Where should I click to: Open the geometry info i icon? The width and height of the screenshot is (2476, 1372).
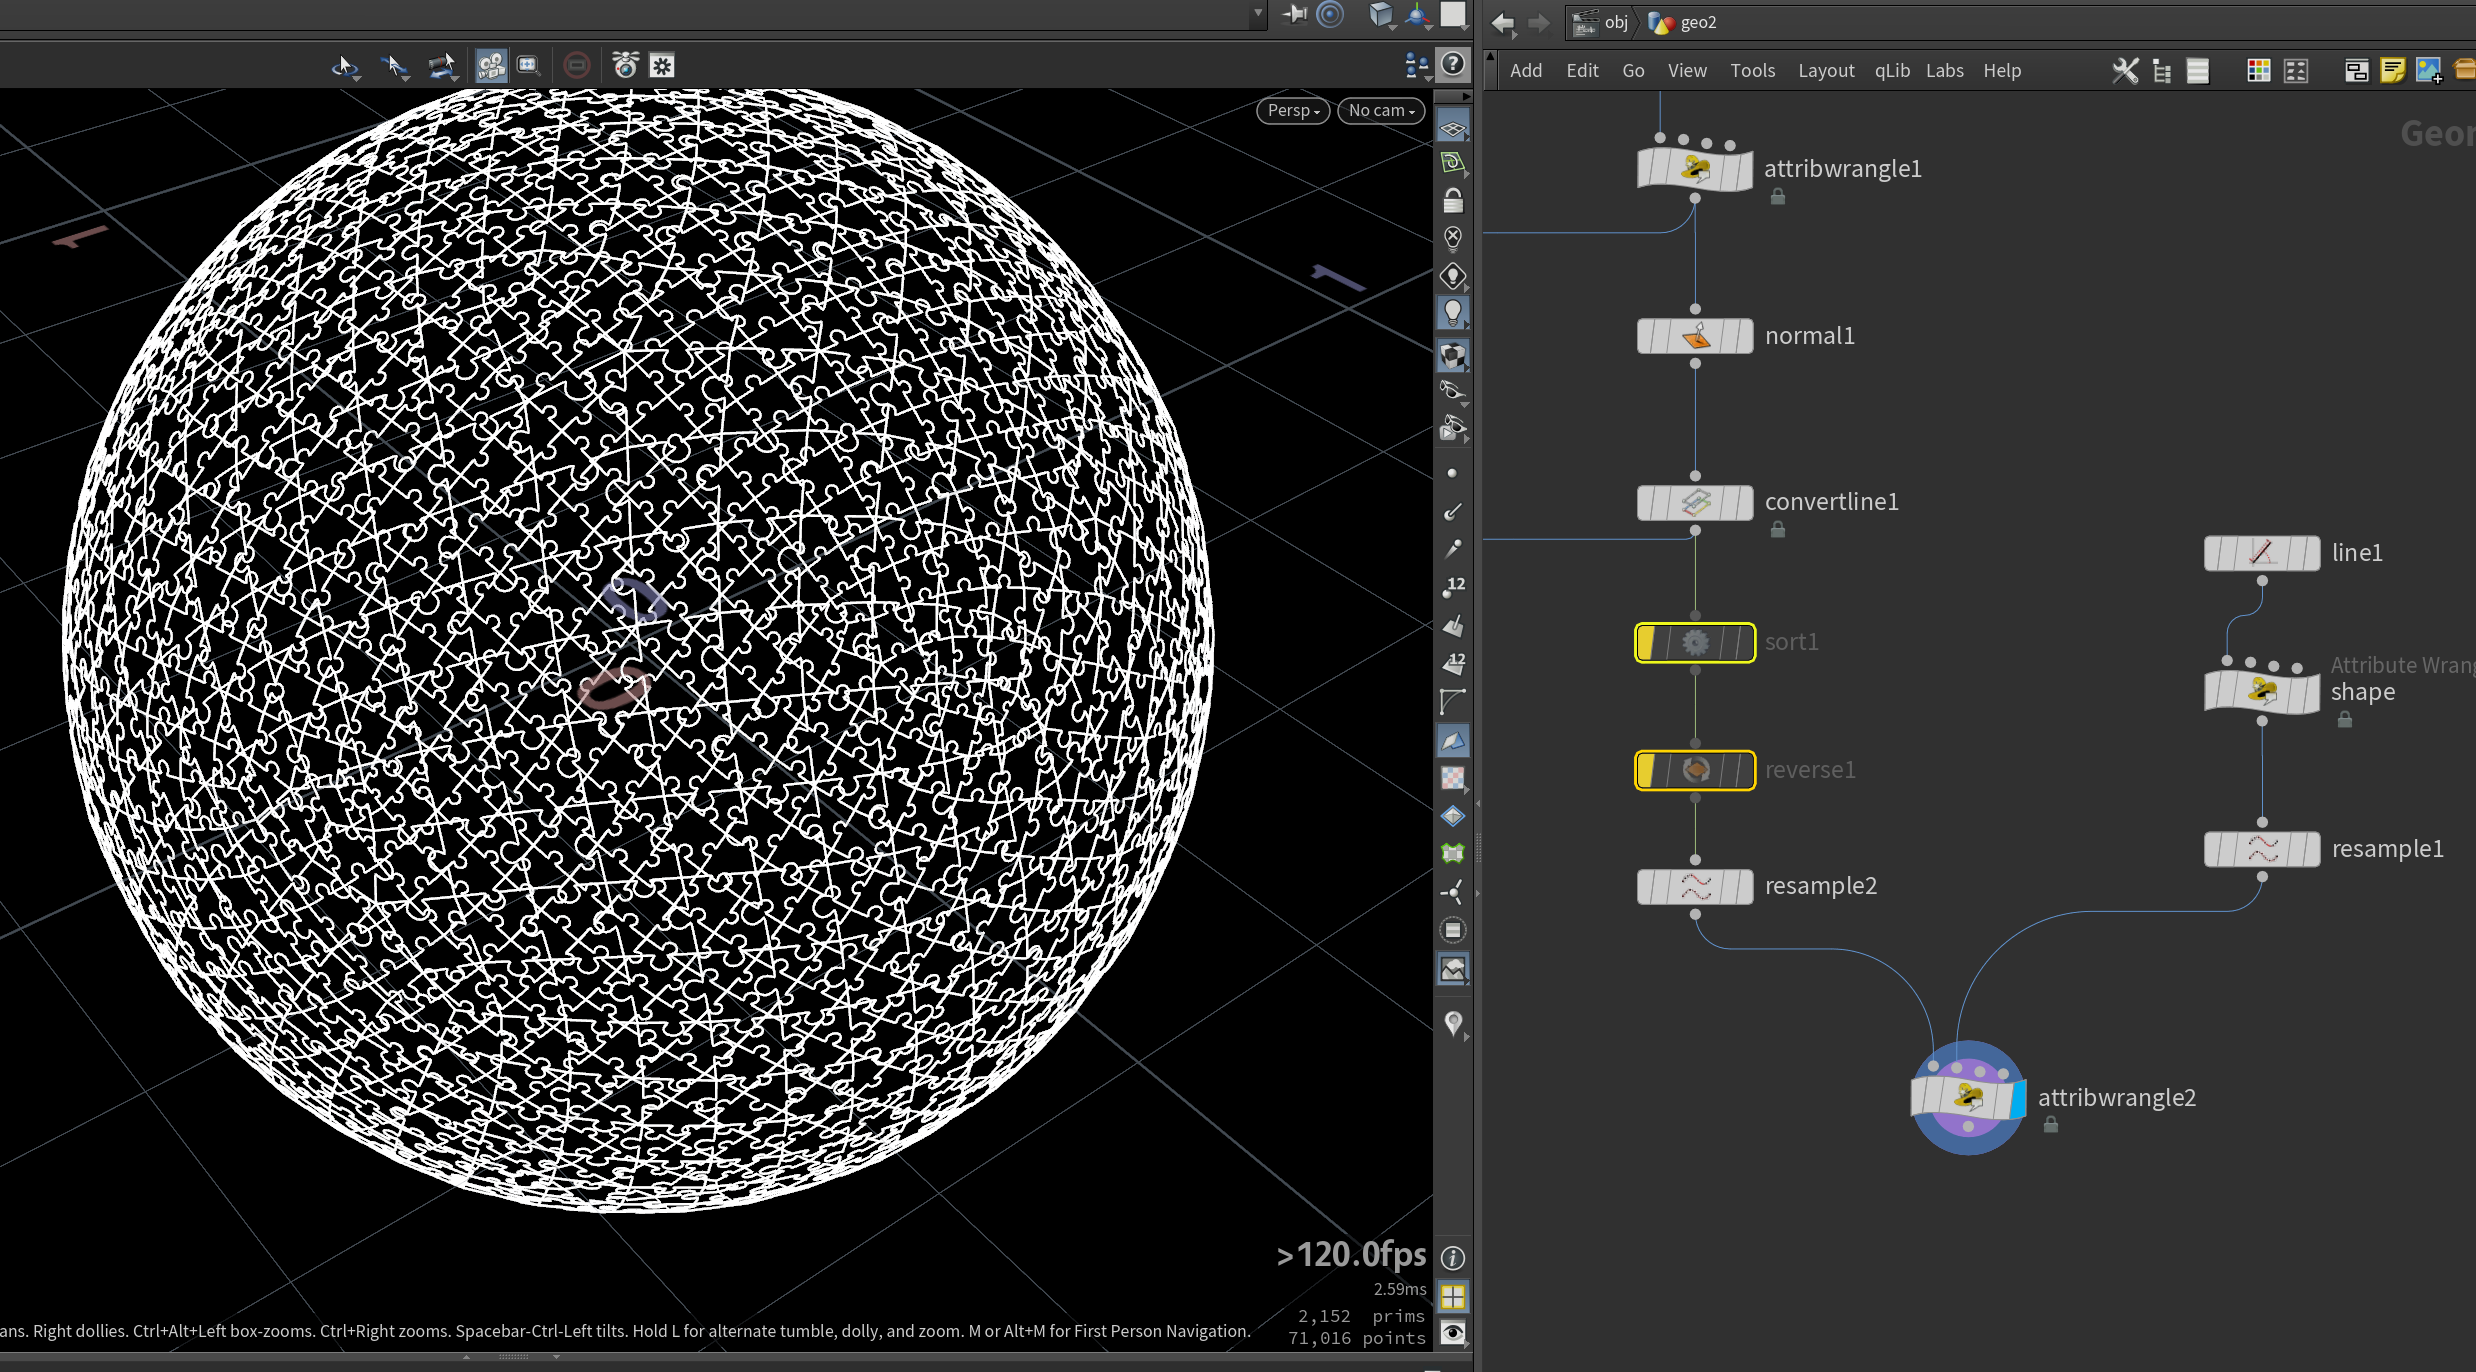click(x=1453, y=1258)
